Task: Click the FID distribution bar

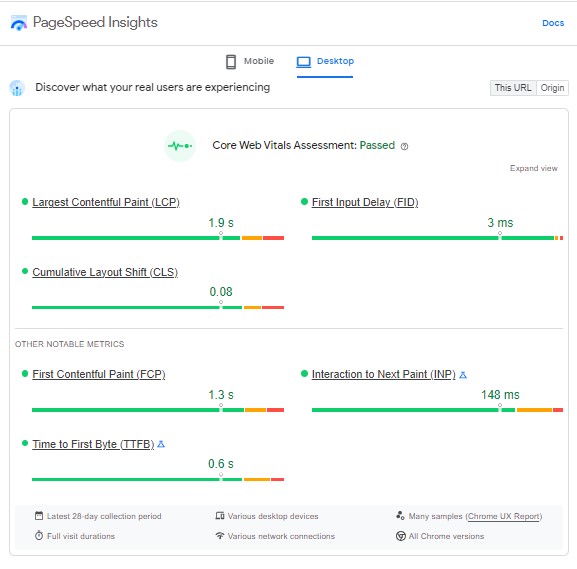Action: click(437, 238)
